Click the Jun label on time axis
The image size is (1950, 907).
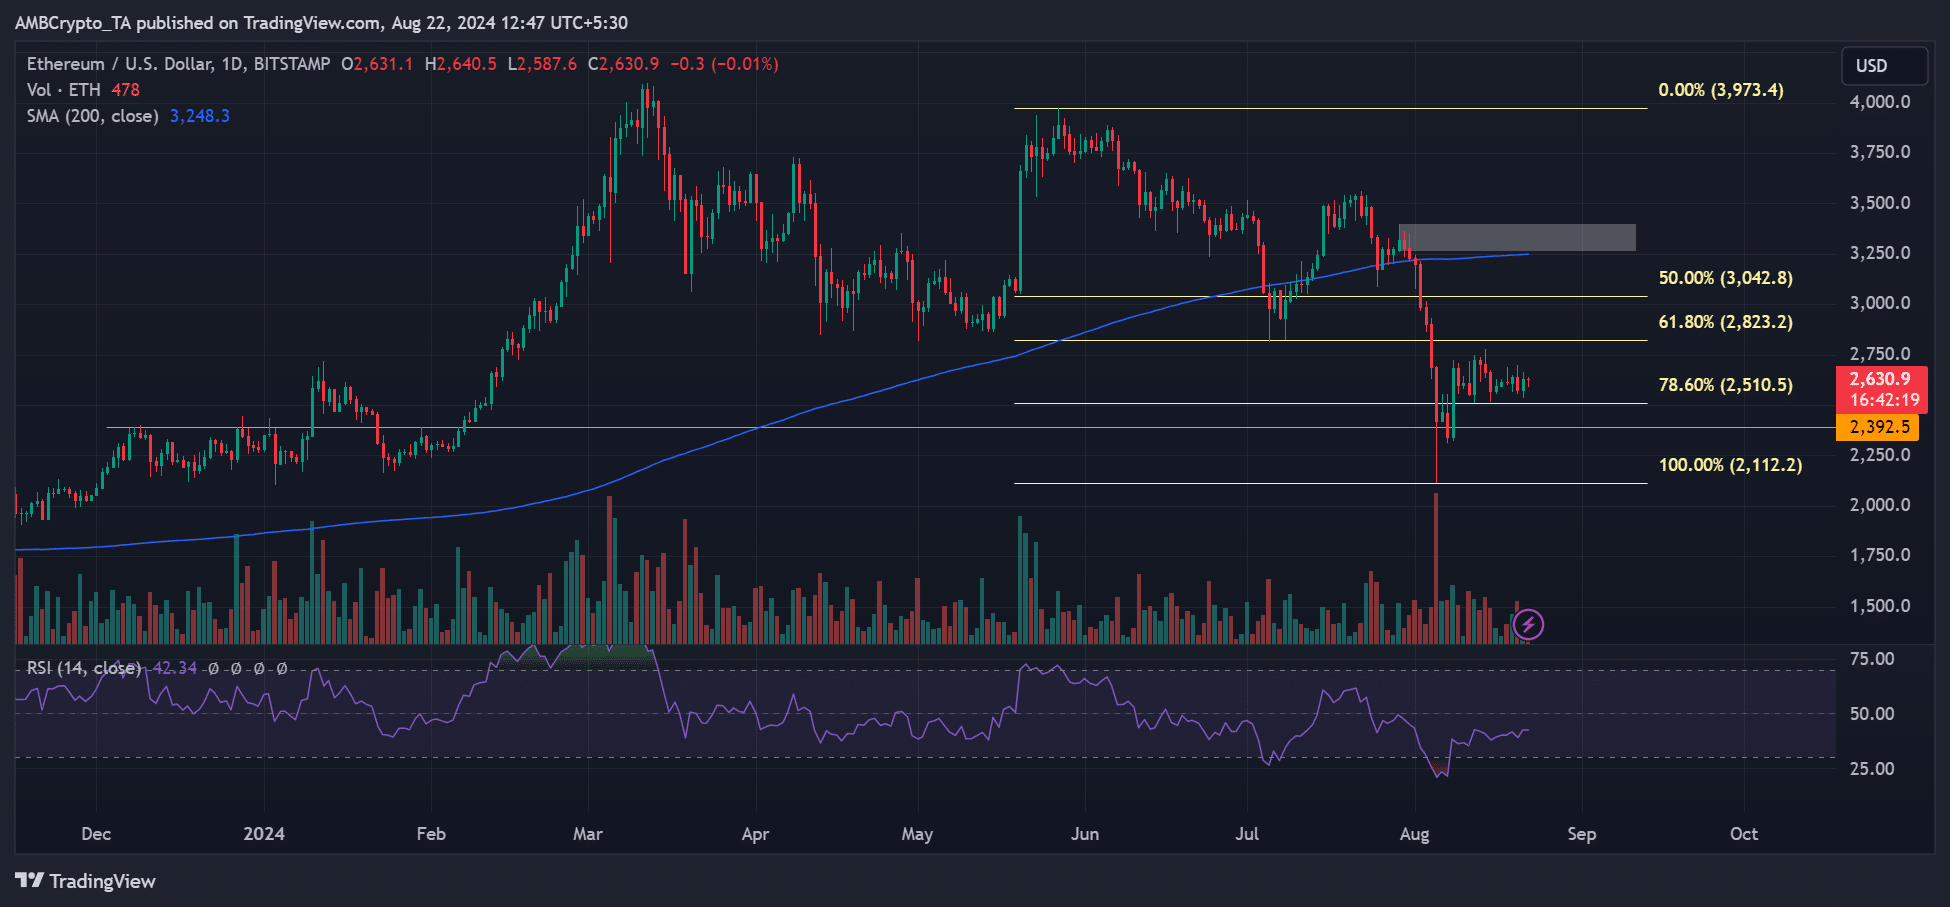point(1085,834)
